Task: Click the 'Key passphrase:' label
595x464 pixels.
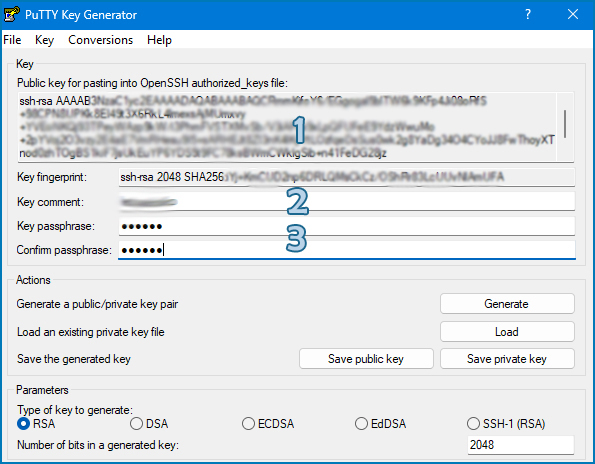Action: [56, 226]
